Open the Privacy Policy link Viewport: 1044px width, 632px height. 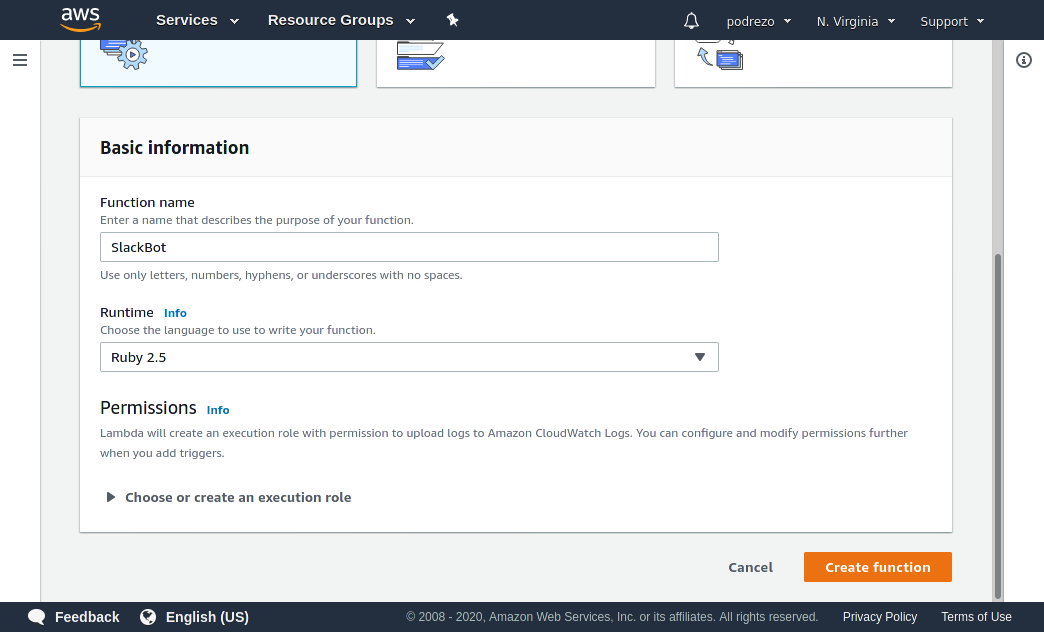coord(879,617)
